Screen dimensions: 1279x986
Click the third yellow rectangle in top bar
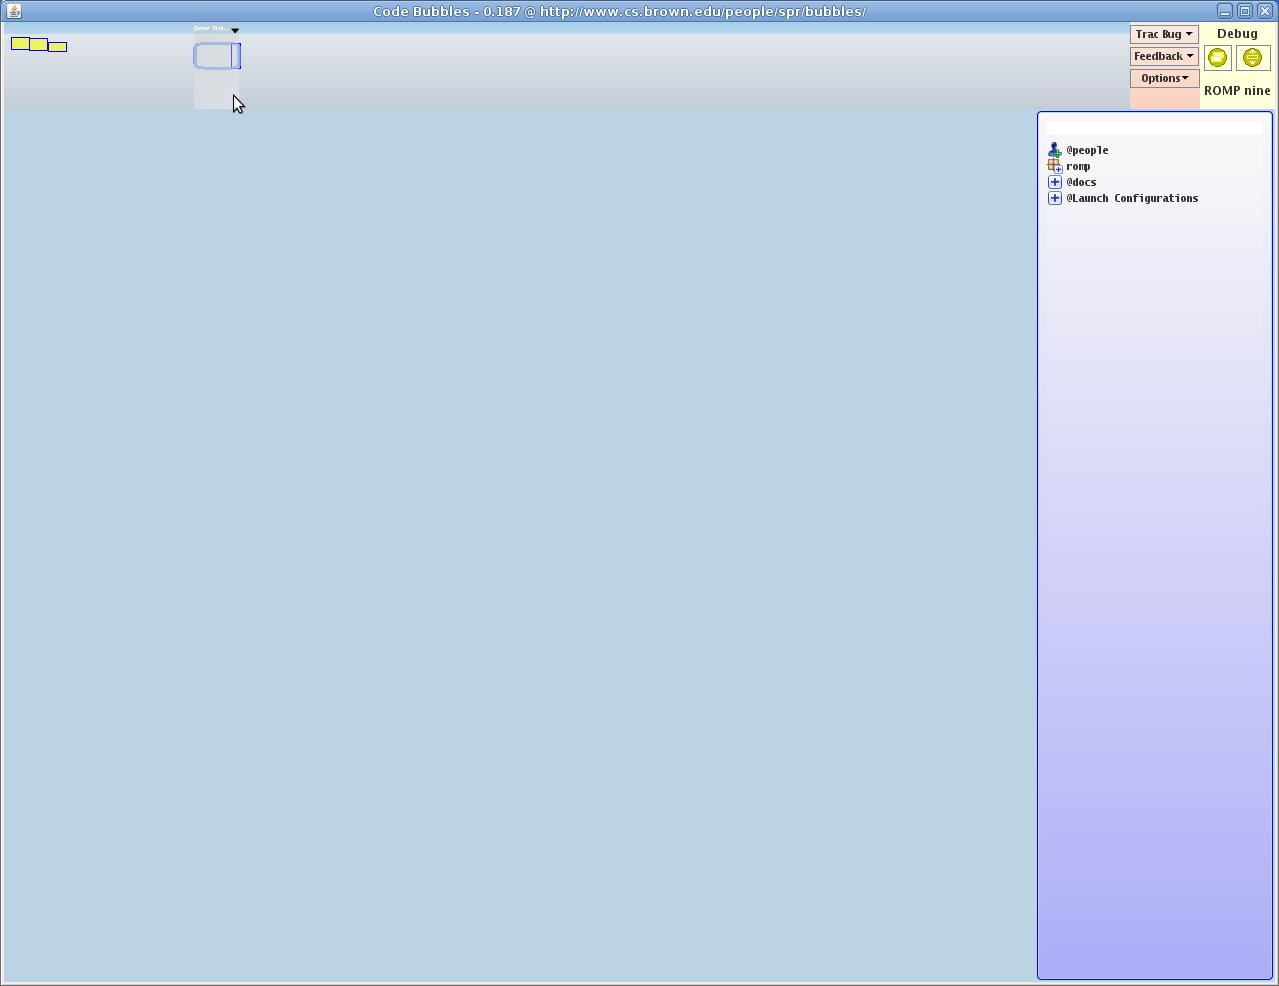pos(57,47)
